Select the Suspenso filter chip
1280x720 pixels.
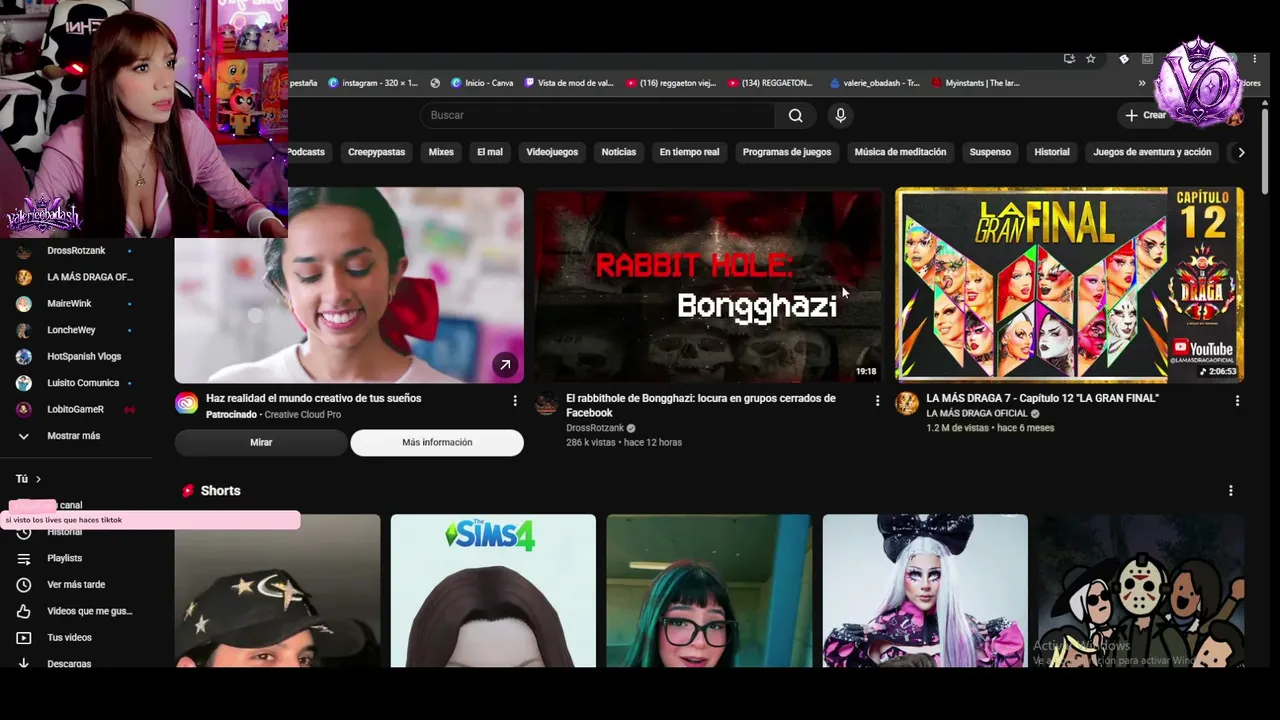coord(990,152)
